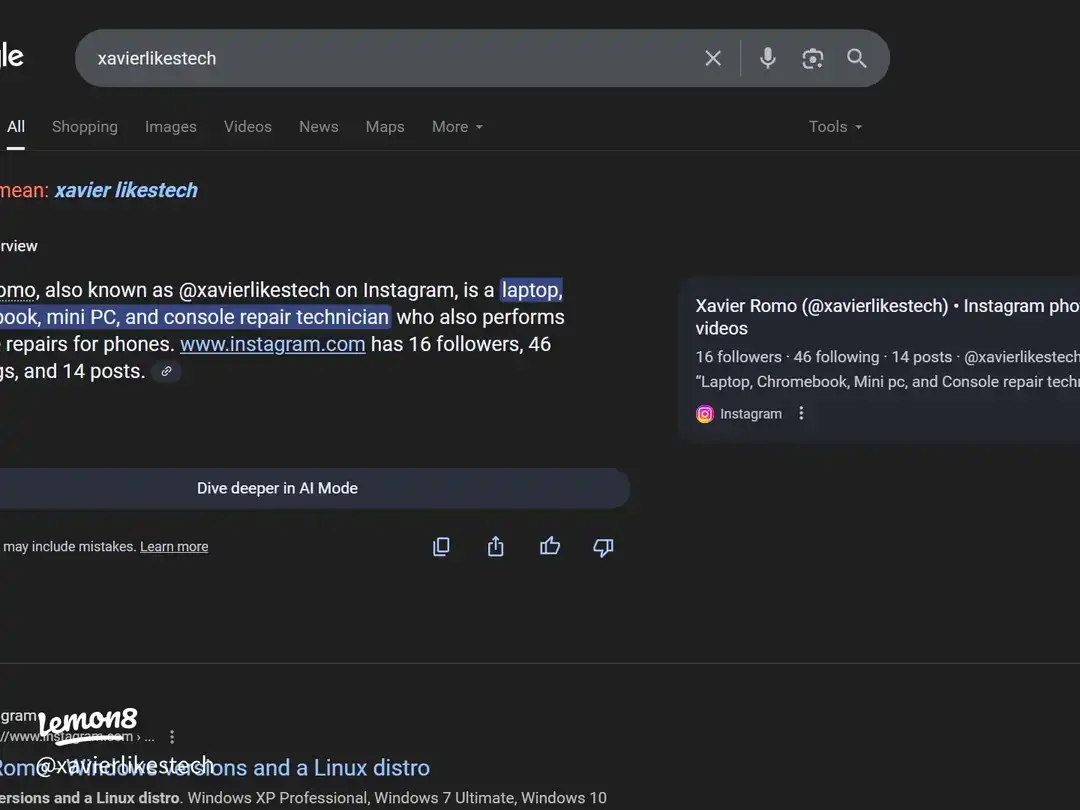
Task: Click the magnifying glass search icon
Action: pos(857,59)
